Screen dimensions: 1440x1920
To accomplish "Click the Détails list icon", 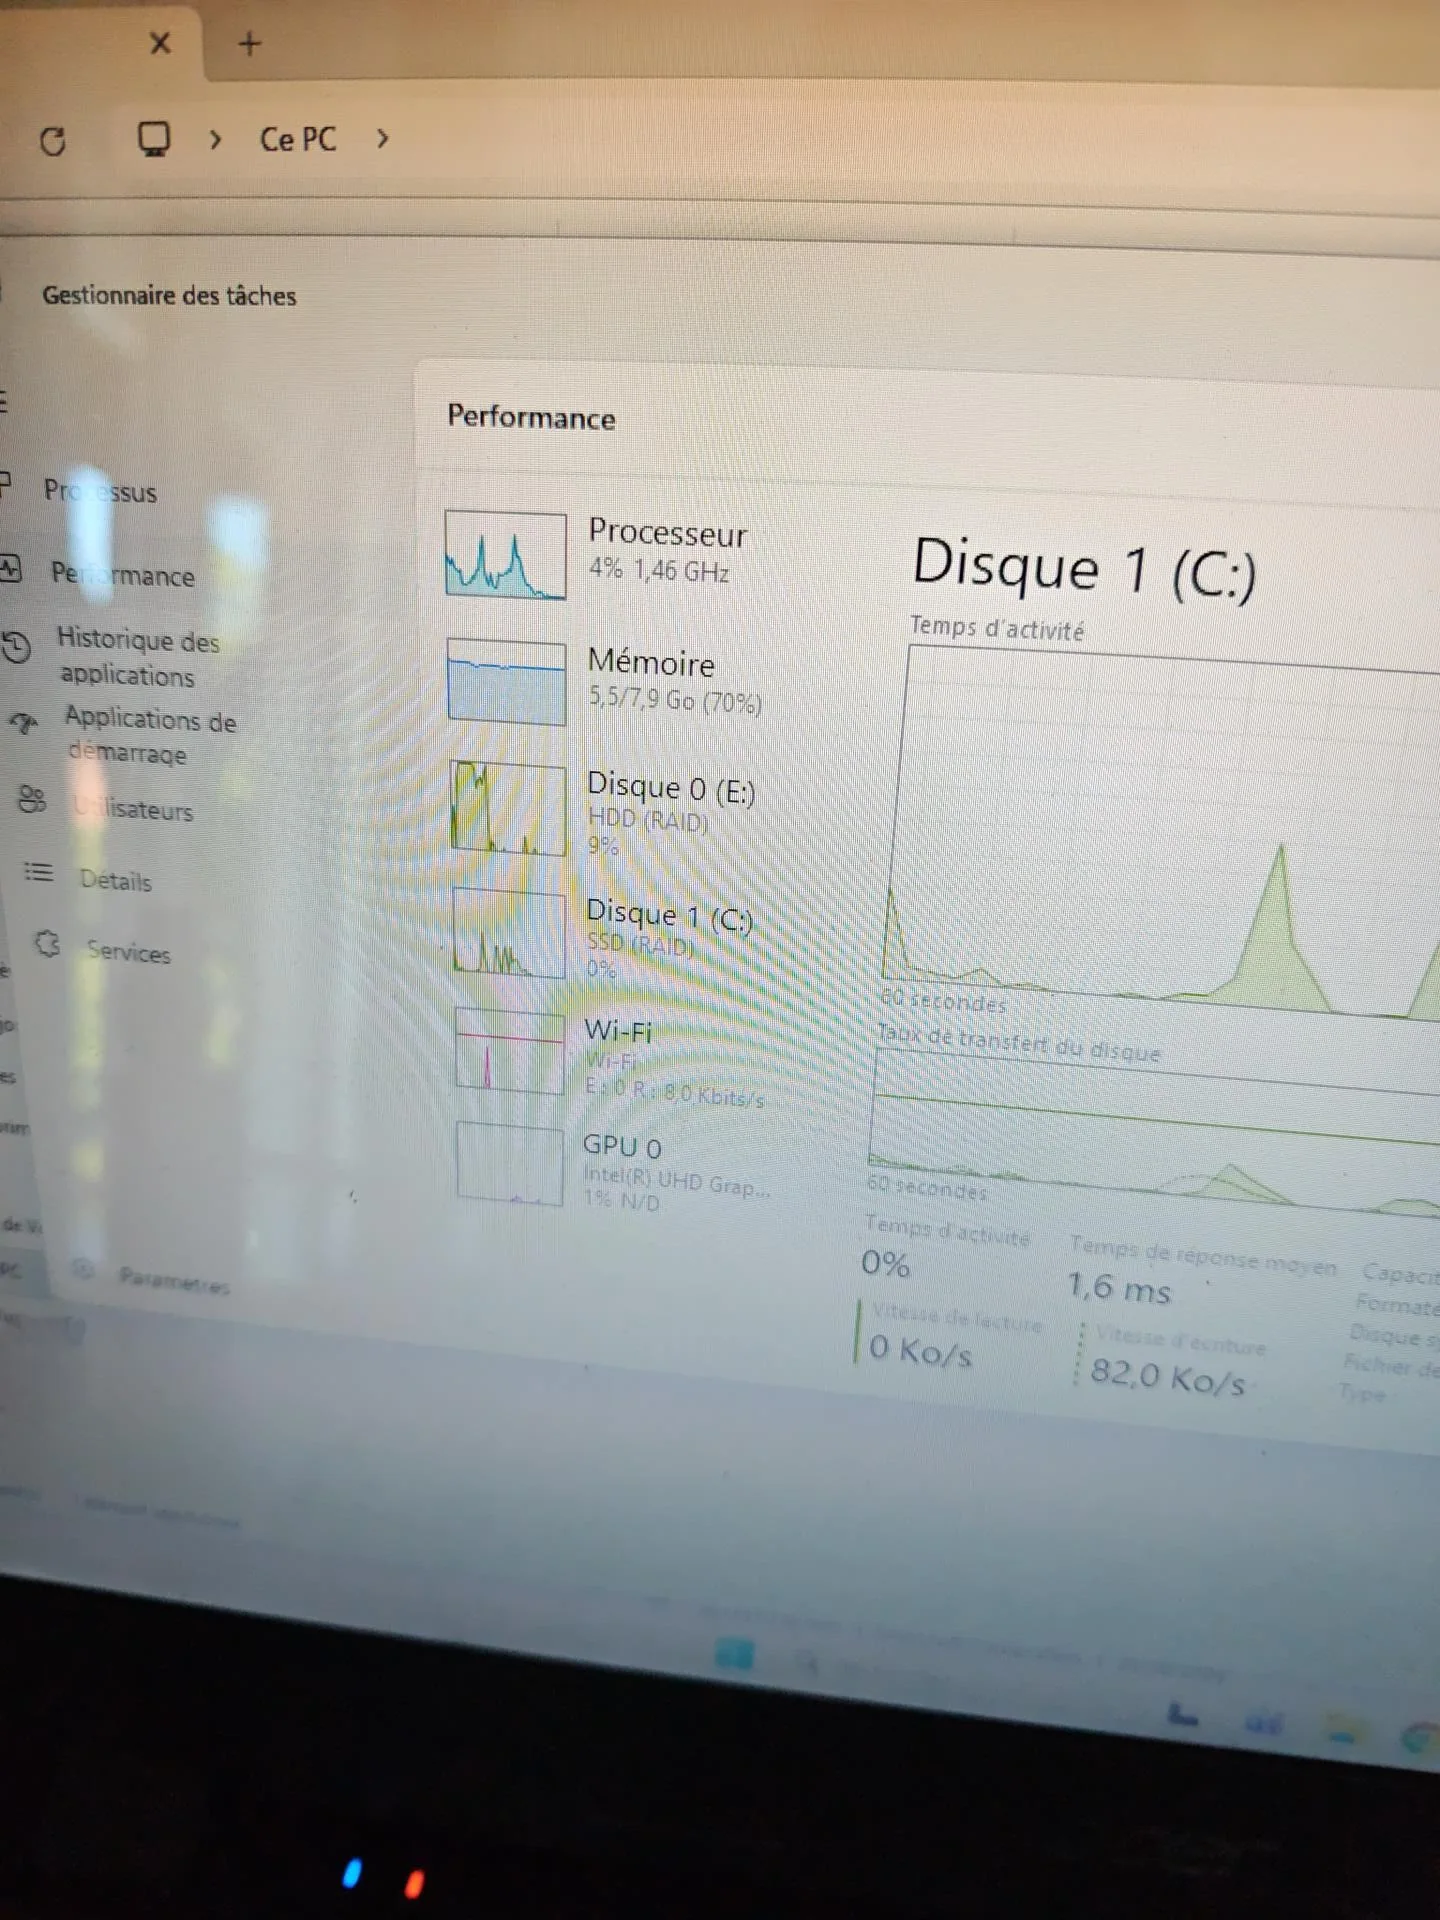I will pos(38,873).
